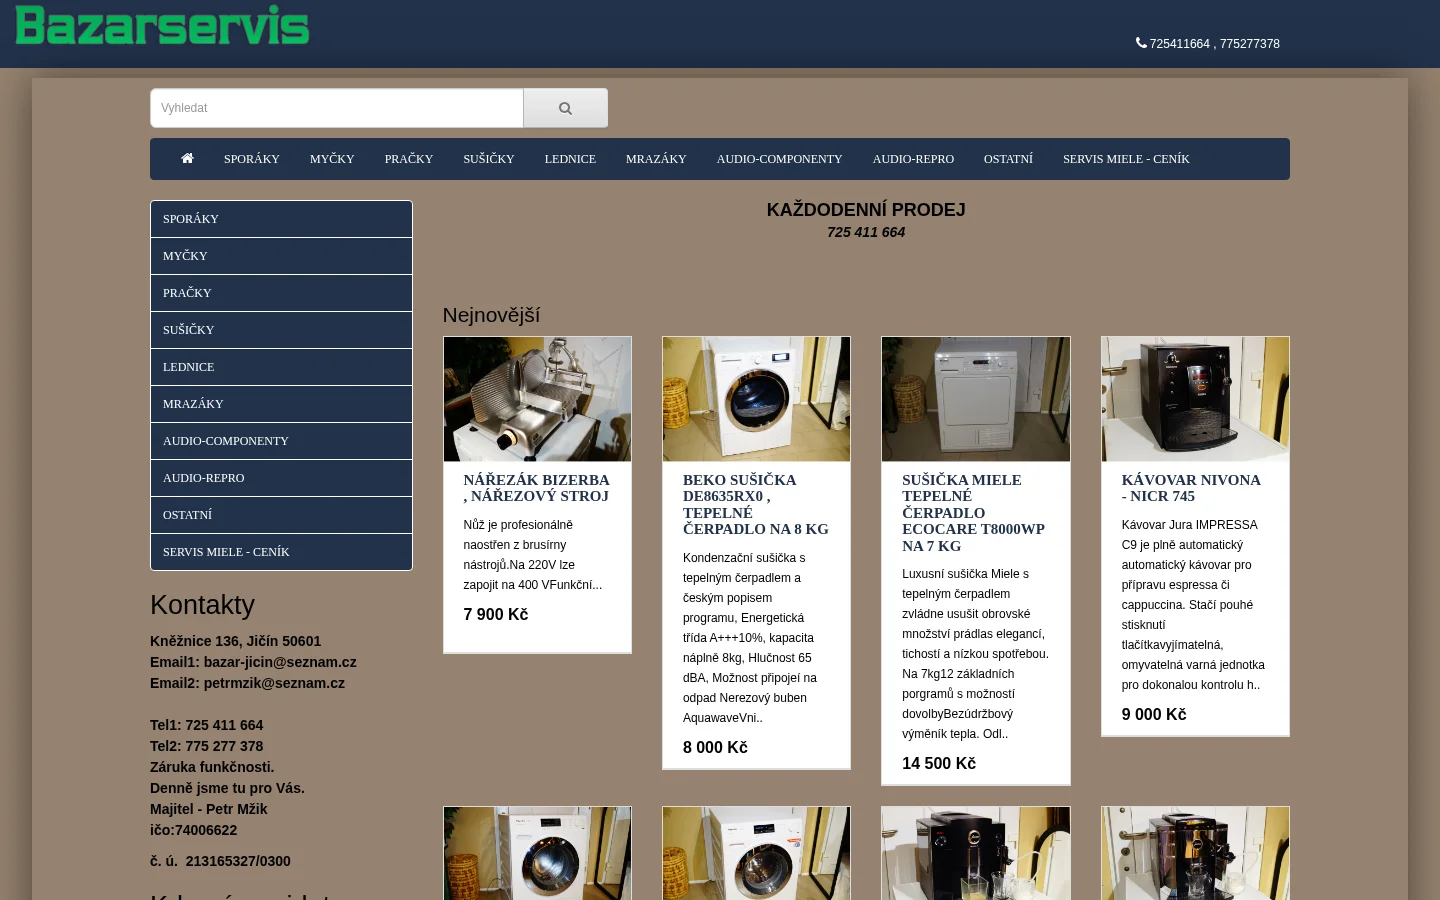Open PRAČKY in top navigation bar

pyautogui.click(x=409, y=159)
